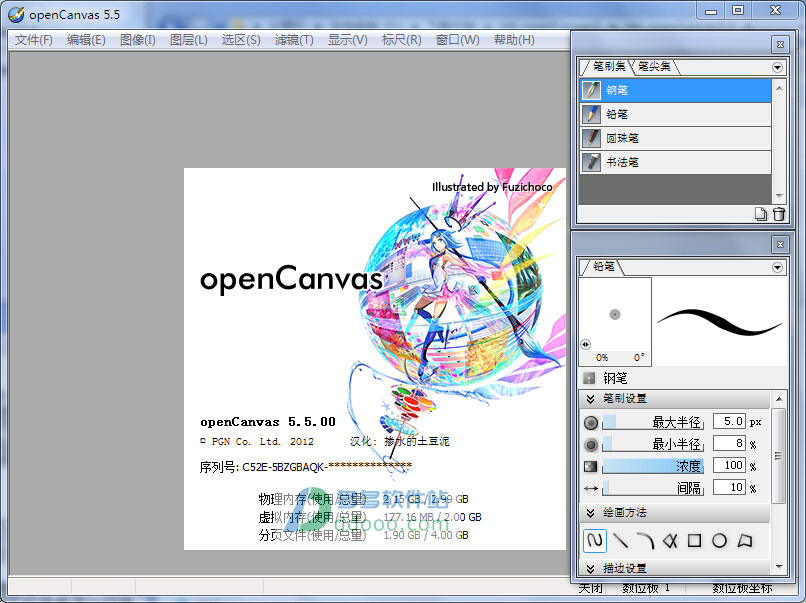Click the 铅笔 tab in settings panel
Image resolution: width=806 pixels, height=603 pixels.
pos(603,266)
